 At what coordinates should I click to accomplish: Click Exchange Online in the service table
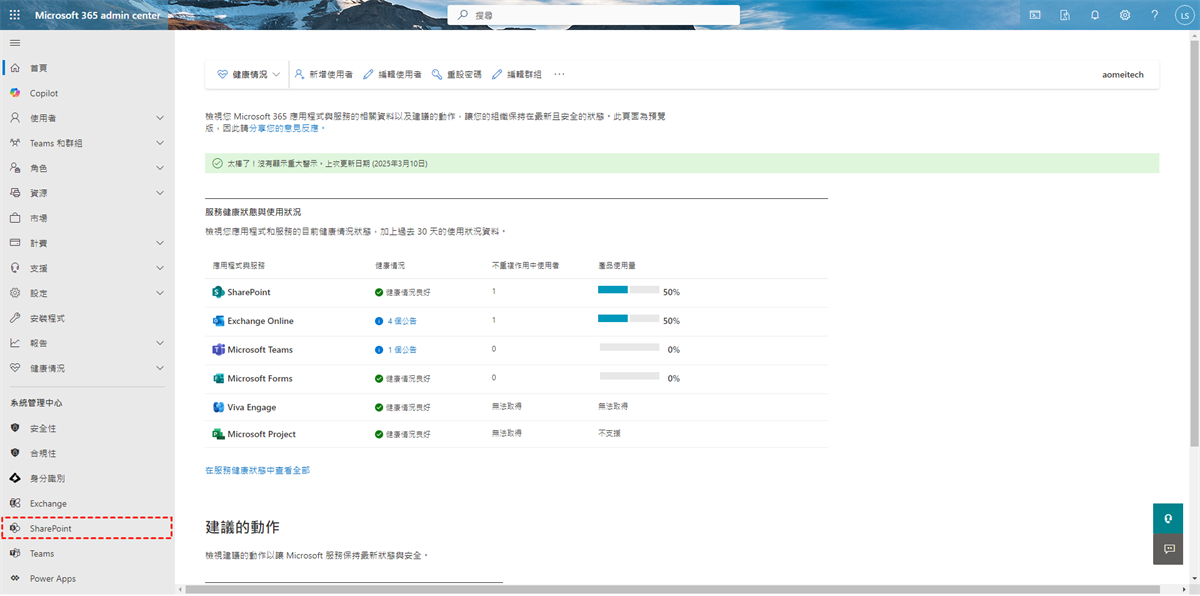pos(260,321)
